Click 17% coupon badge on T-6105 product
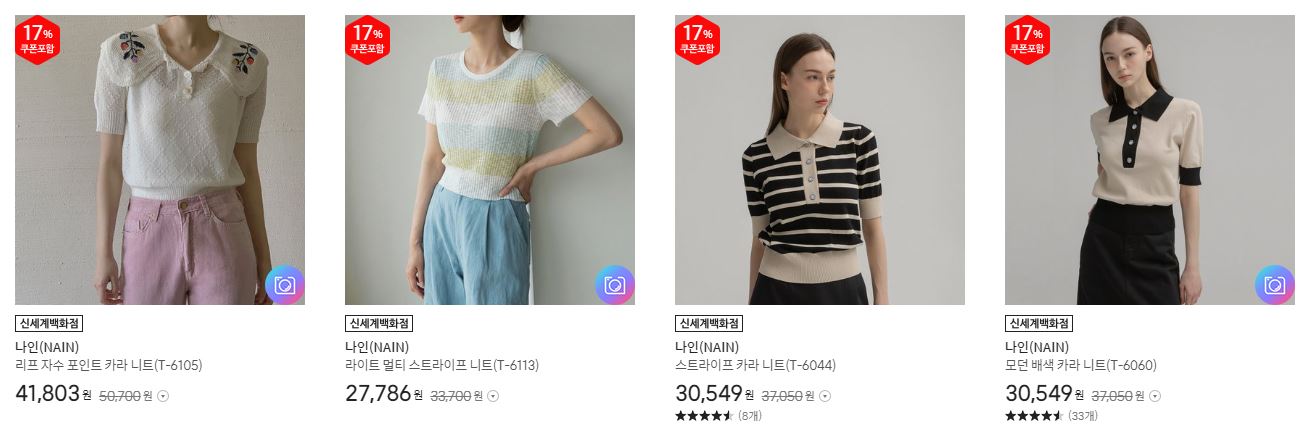This screenshot has width=1305, height=445. coord(38,40)
